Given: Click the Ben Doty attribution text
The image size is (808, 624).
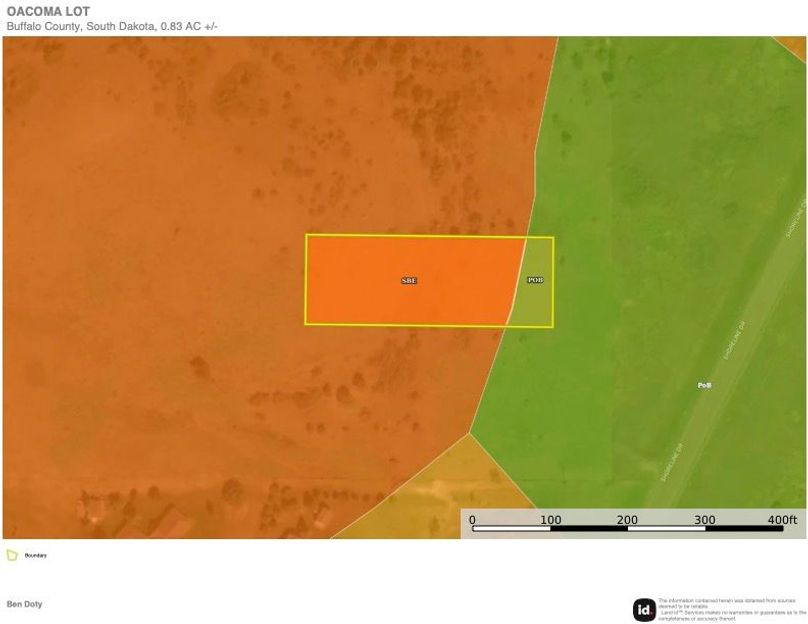Looking at the screenshot, I should (26, 603).
